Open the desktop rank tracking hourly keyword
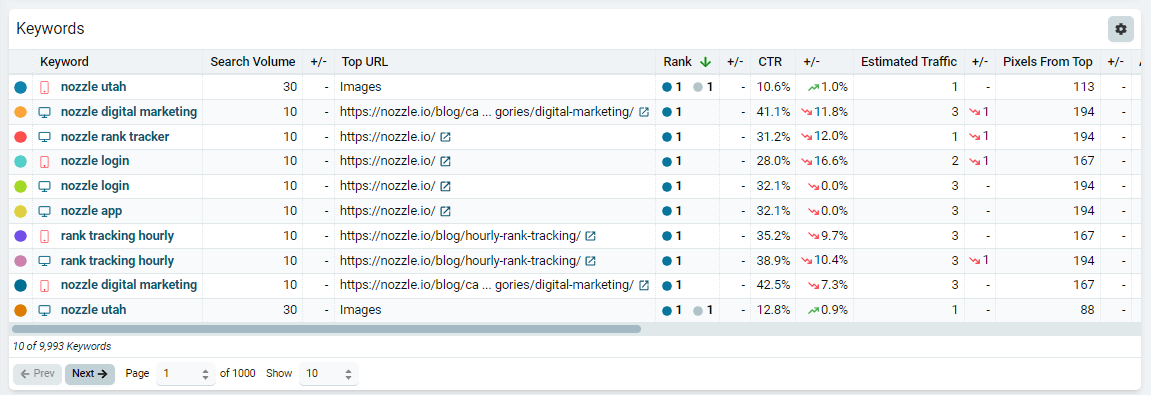The width and height of the screenshot is (1151, 395). coord(117,261)
